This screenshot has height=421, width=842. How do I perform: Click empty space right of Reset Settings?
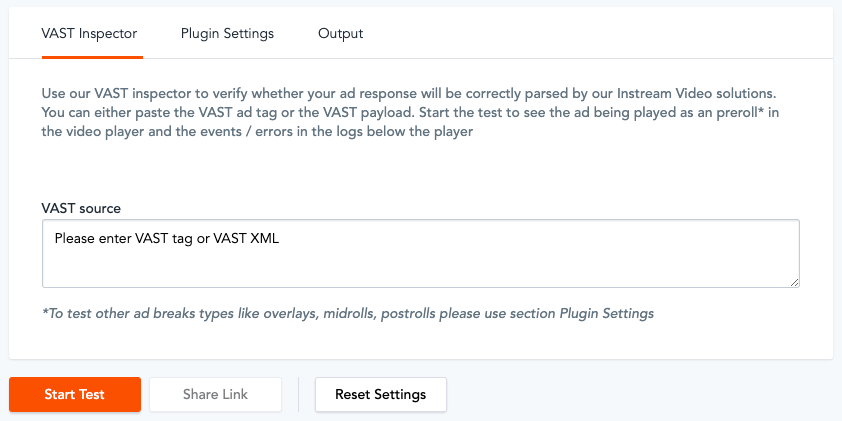tap(640, 394)
